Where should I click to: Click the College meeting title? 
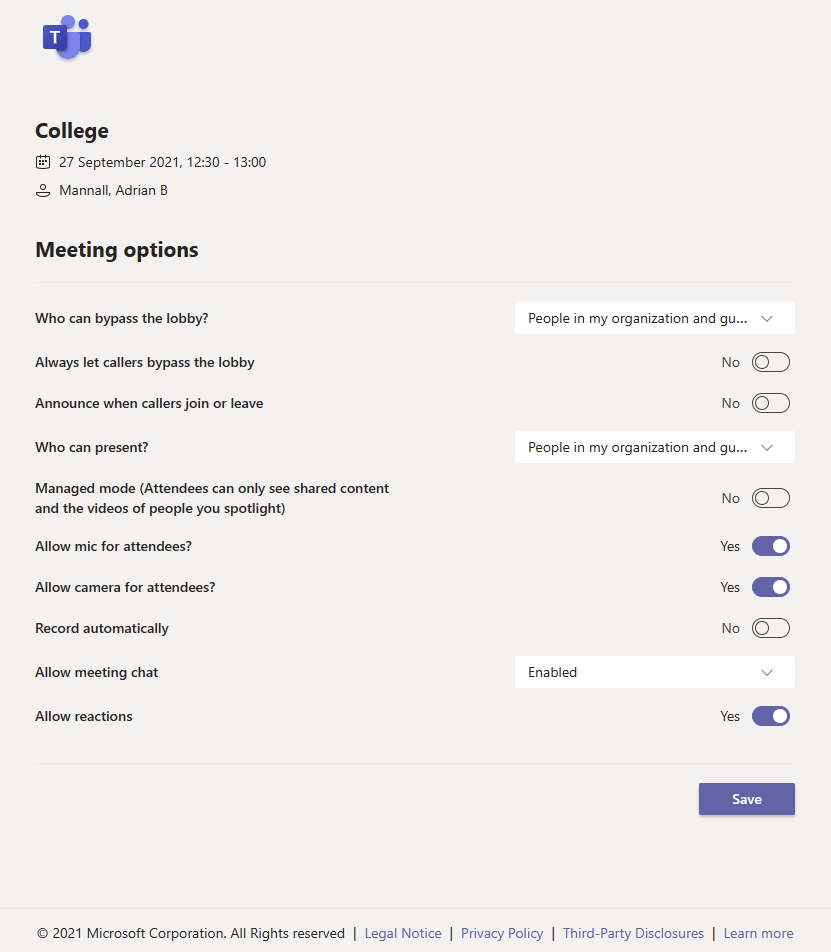click(x=72, y=131)
